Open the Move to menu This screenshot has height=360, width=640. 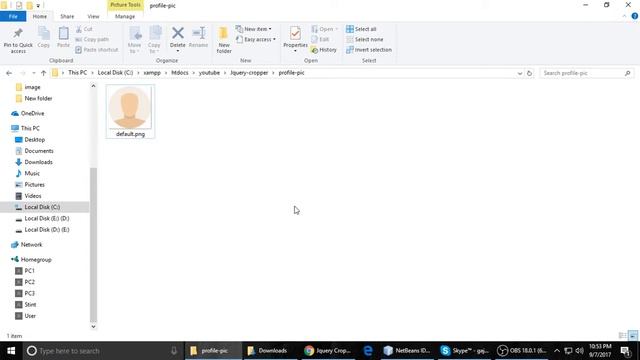pos(135,40)
